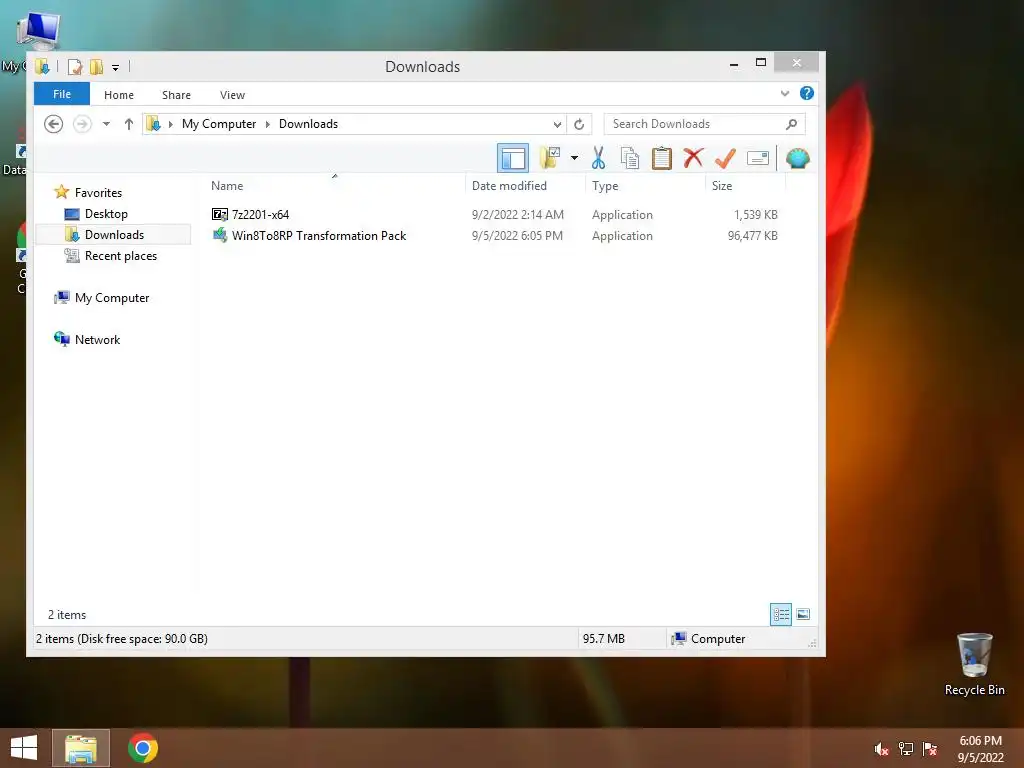Click Downloads in the address bar path
The width and height of the screenshot is (1024, 768).
point(308,123)
